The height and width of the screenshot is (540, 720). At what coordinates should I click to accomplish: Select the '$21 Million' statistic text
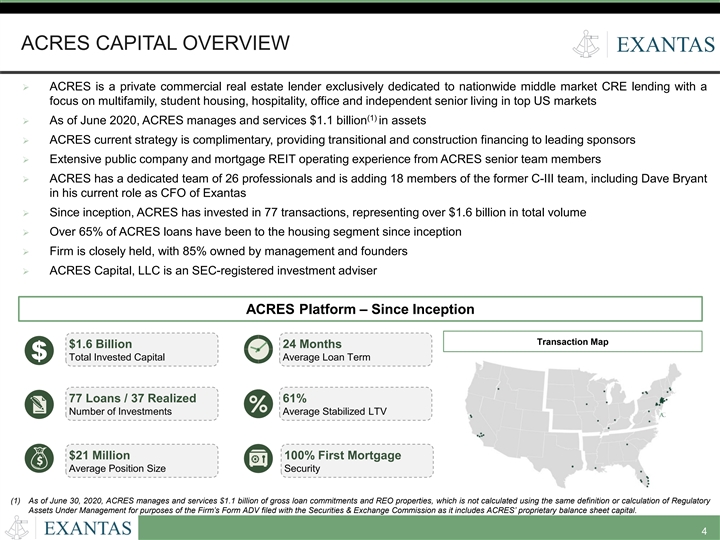(100, 455)
